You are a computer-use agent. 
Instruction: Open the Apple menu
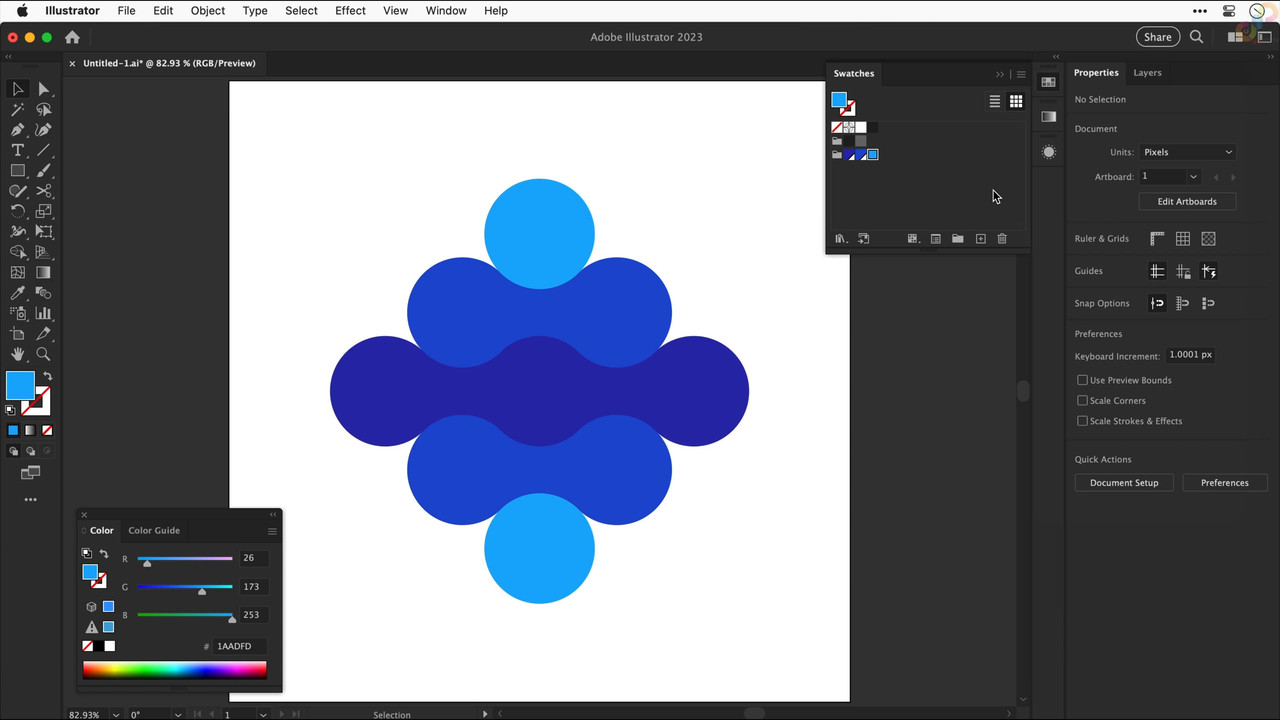[x=22, y=10]
